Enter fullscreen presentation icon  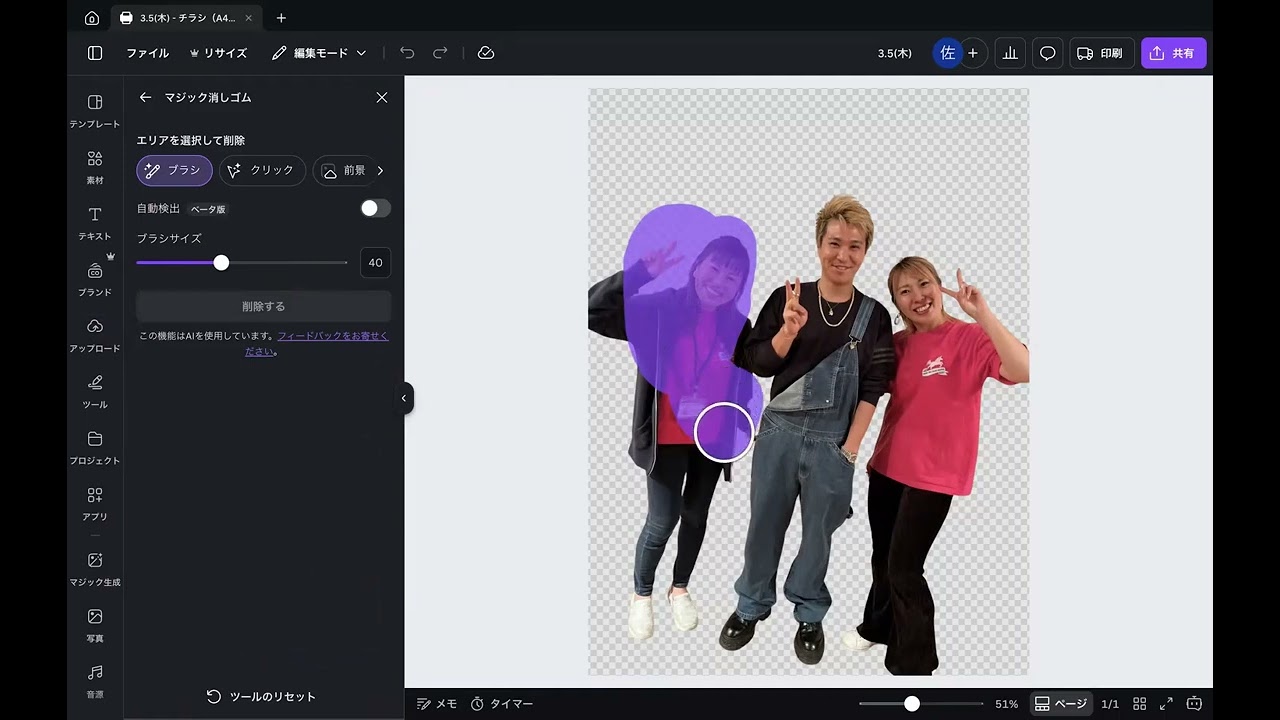1166,704
